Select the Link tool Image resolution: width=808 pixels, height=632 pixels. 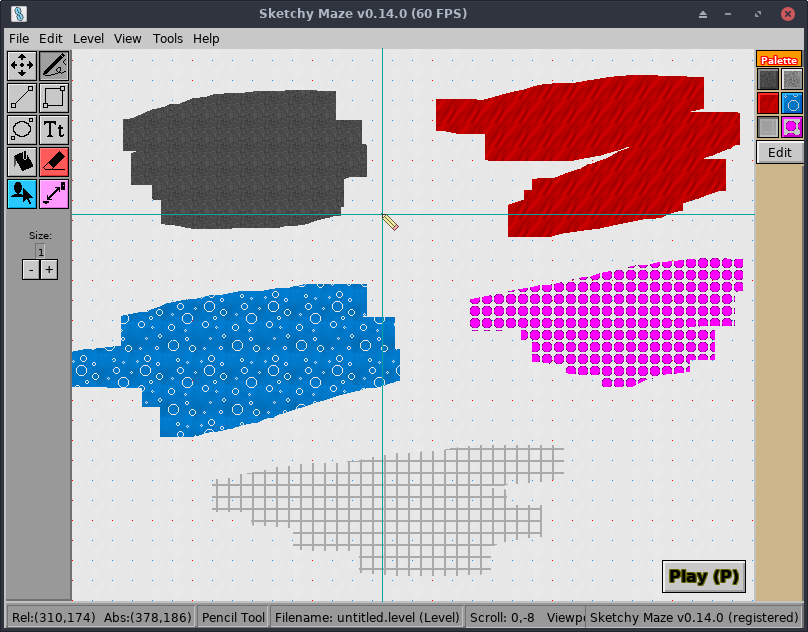(x=53, y=194)
